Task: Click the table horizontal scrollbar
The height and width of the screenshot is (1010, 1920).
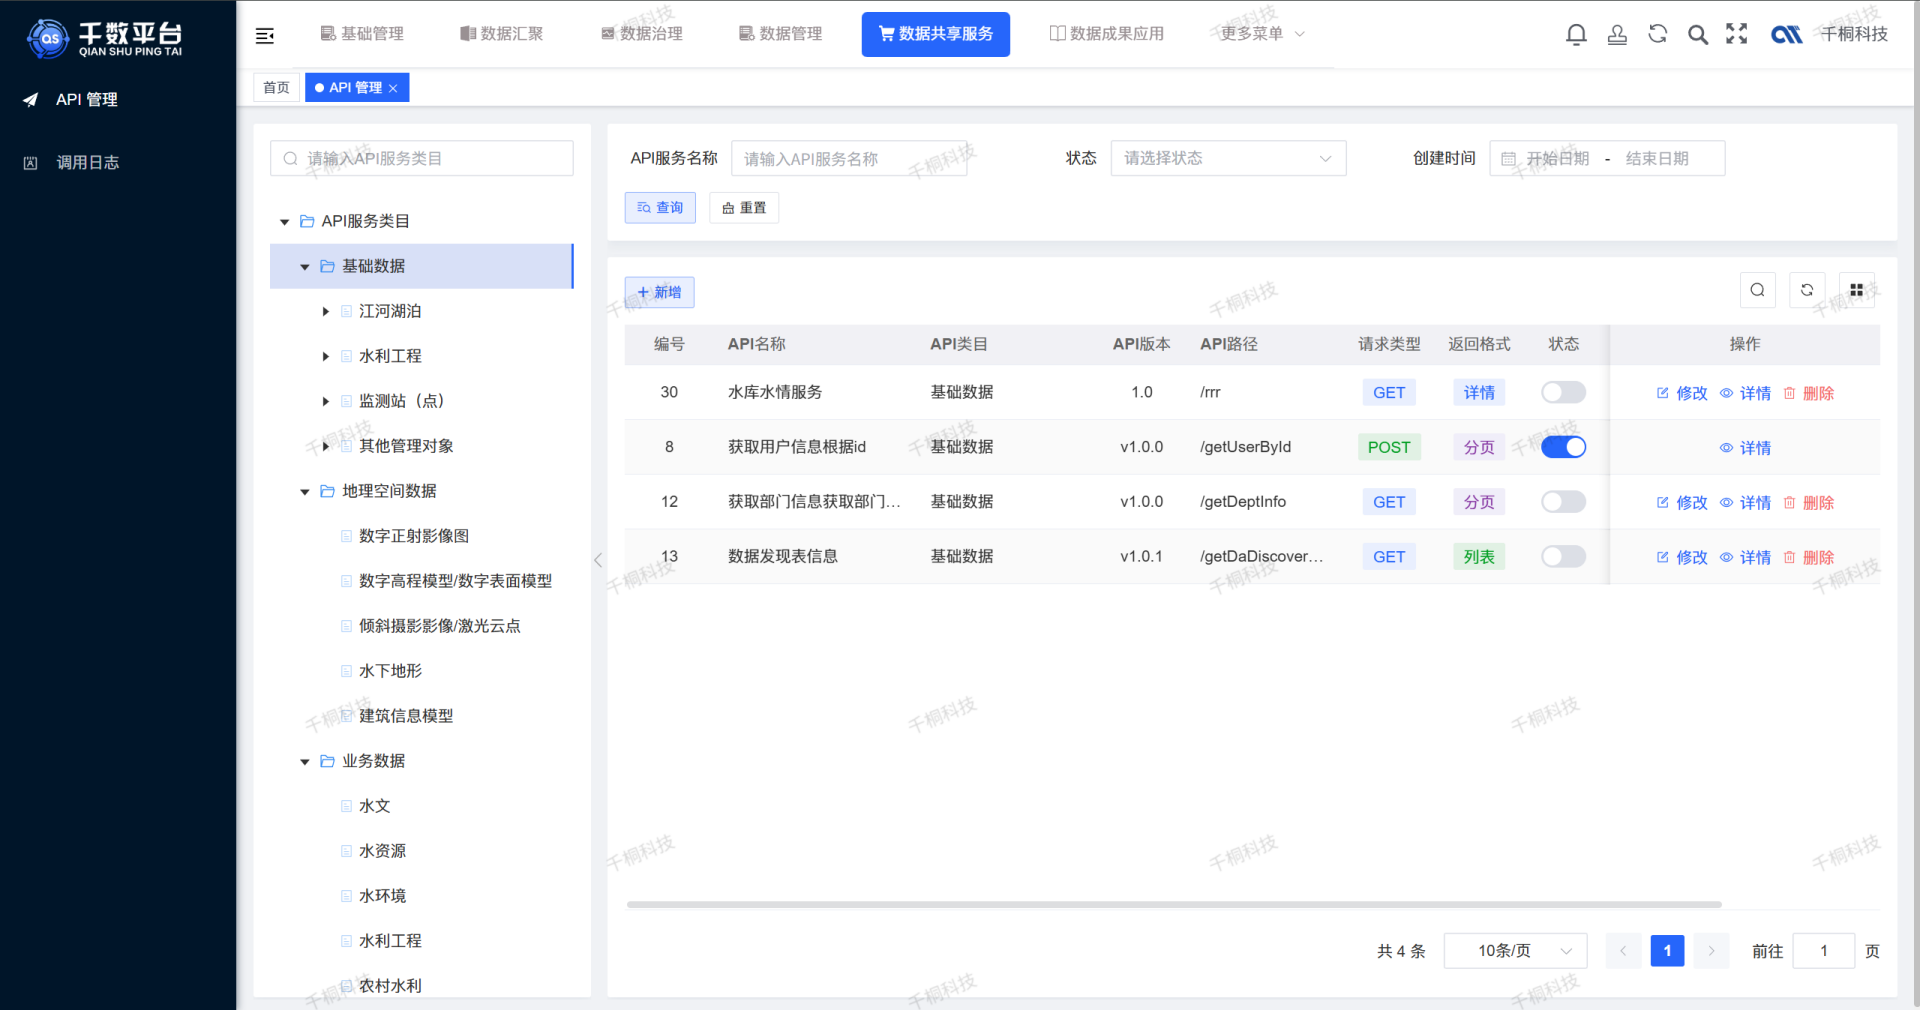Action: click(x=1174, y=904)
